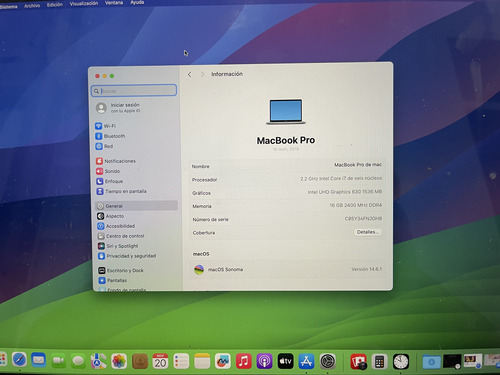Screen dimensions: 500x375
Task: Open the Downloads folder in the Dock
Action: 431,362
